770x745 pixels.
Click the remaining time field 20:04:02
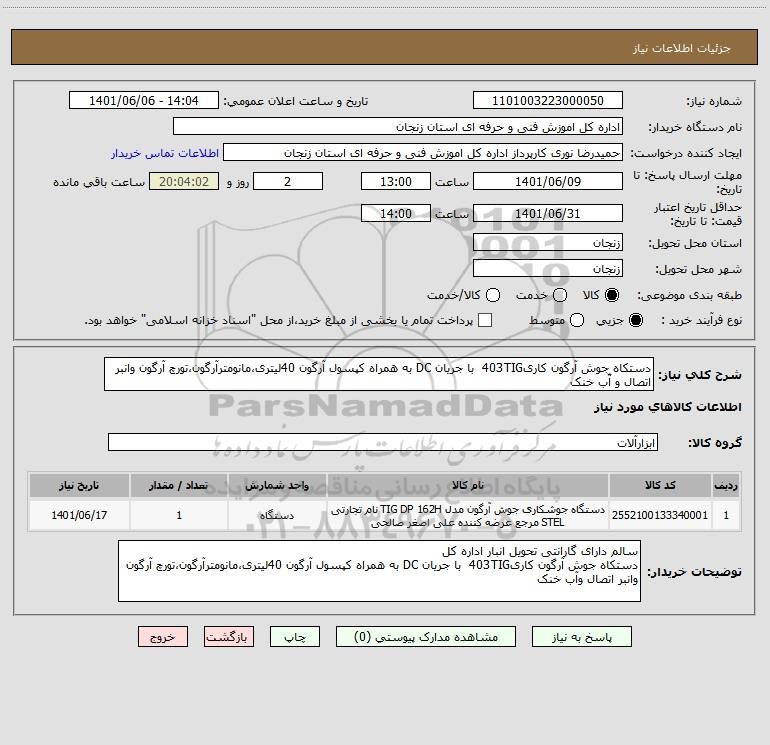184,181
